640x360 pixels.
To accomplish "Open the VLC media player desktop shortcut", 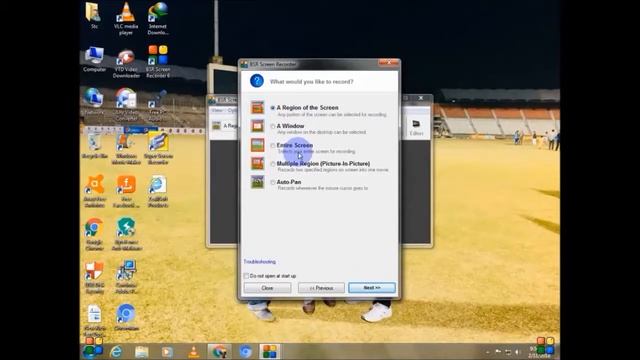I will (x=126, y=18).
